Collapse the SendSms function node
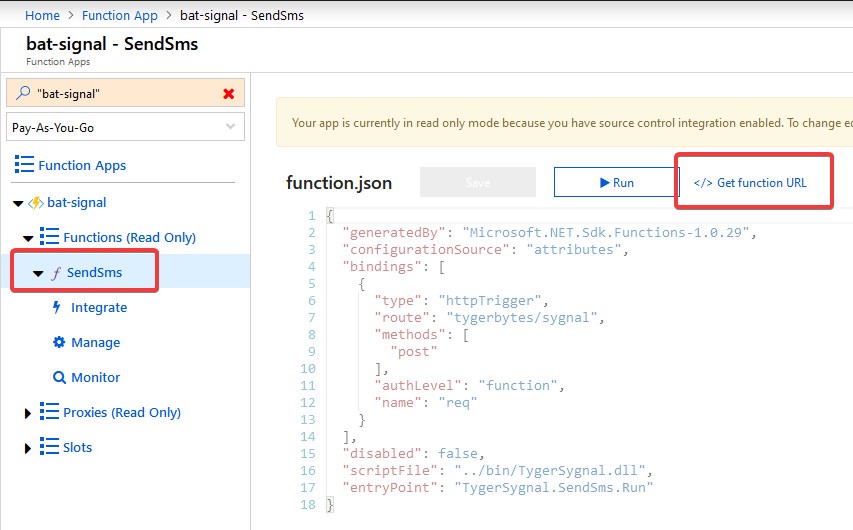The width and height of the screenshot is (853, 530). [38, 273]
